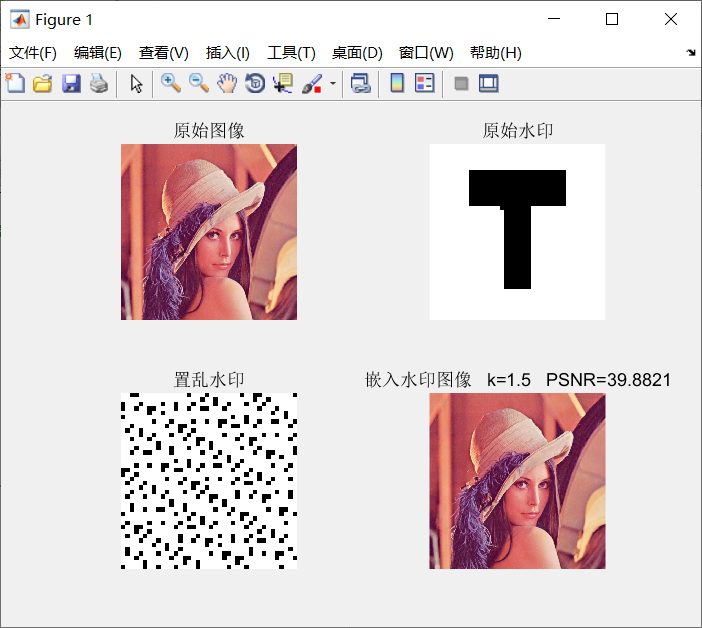Screen dimensions: 702x628
Task: Open the 桌面(D) menu
Action: [357, 53]
